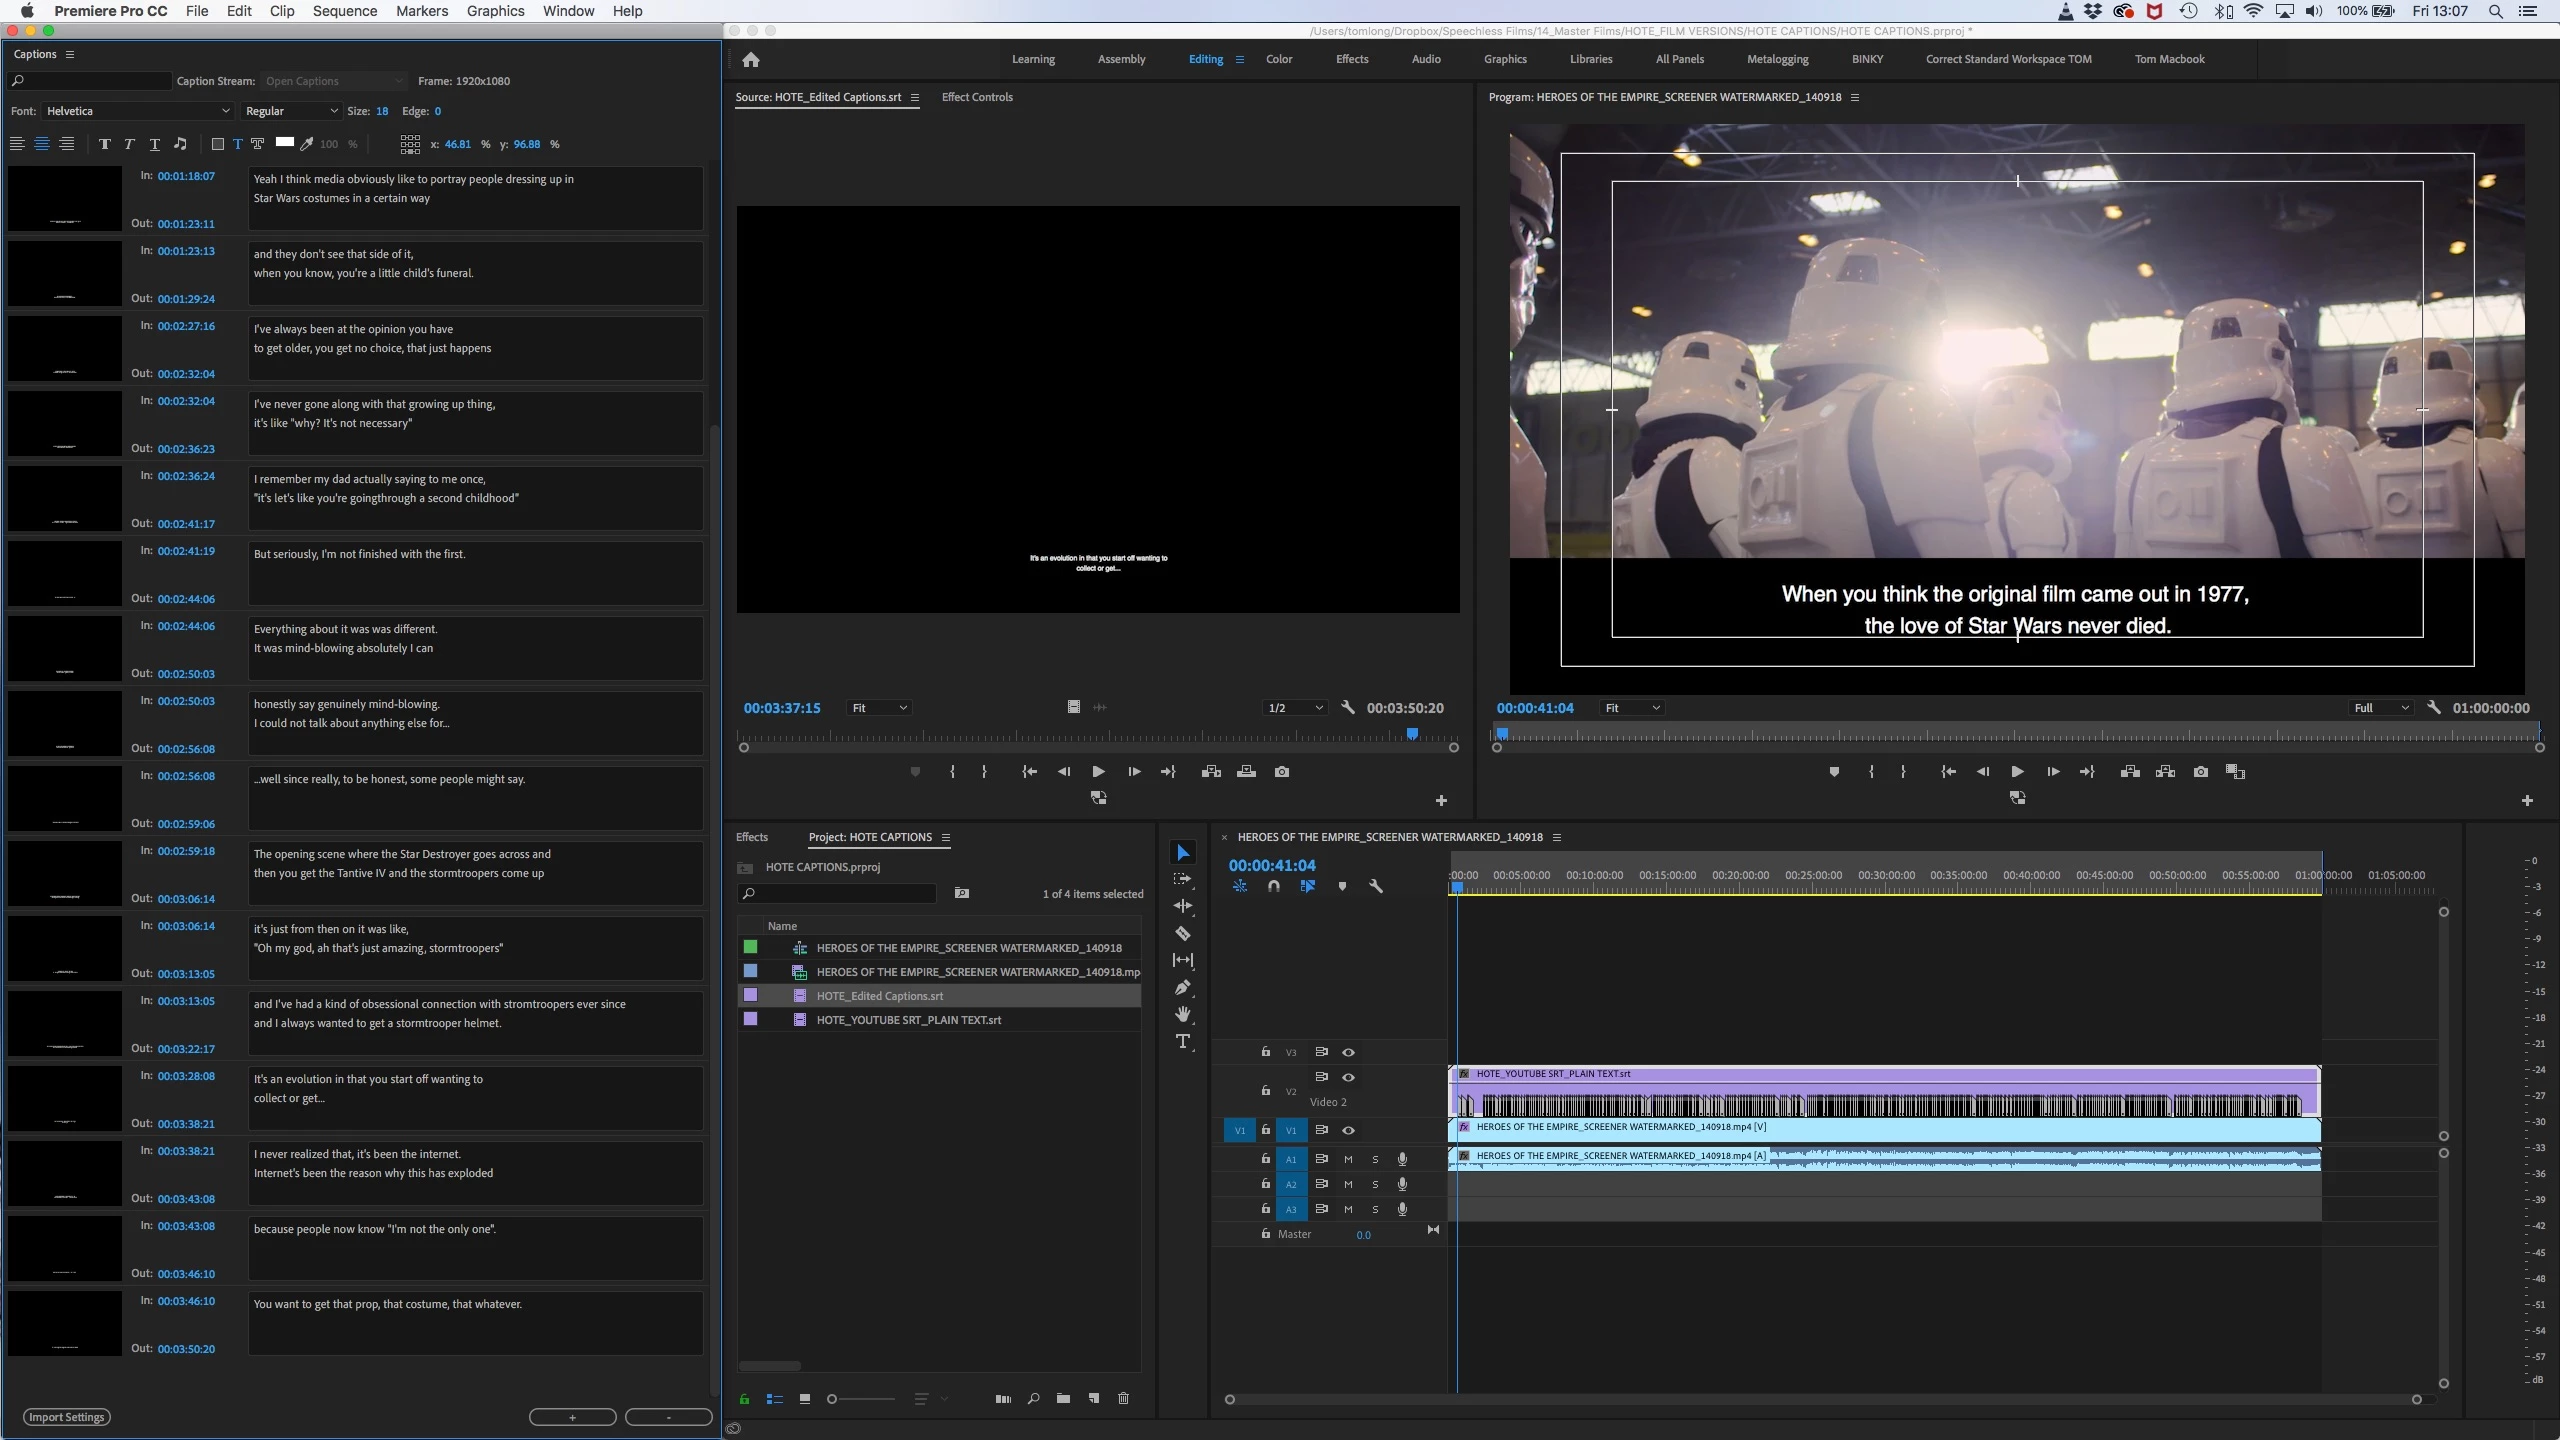Toggle the V3 track lock
The image size is (2560, 1440).
pos(1265,1052)
